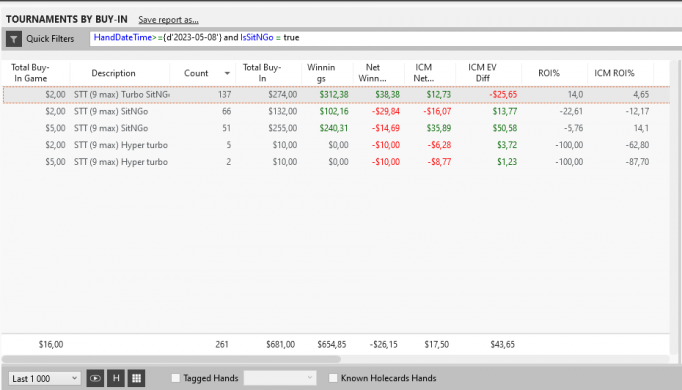Click the eye view icon button
Image resolution: width=682 pixels, height=390 pixels.
[x=95, y=378]
